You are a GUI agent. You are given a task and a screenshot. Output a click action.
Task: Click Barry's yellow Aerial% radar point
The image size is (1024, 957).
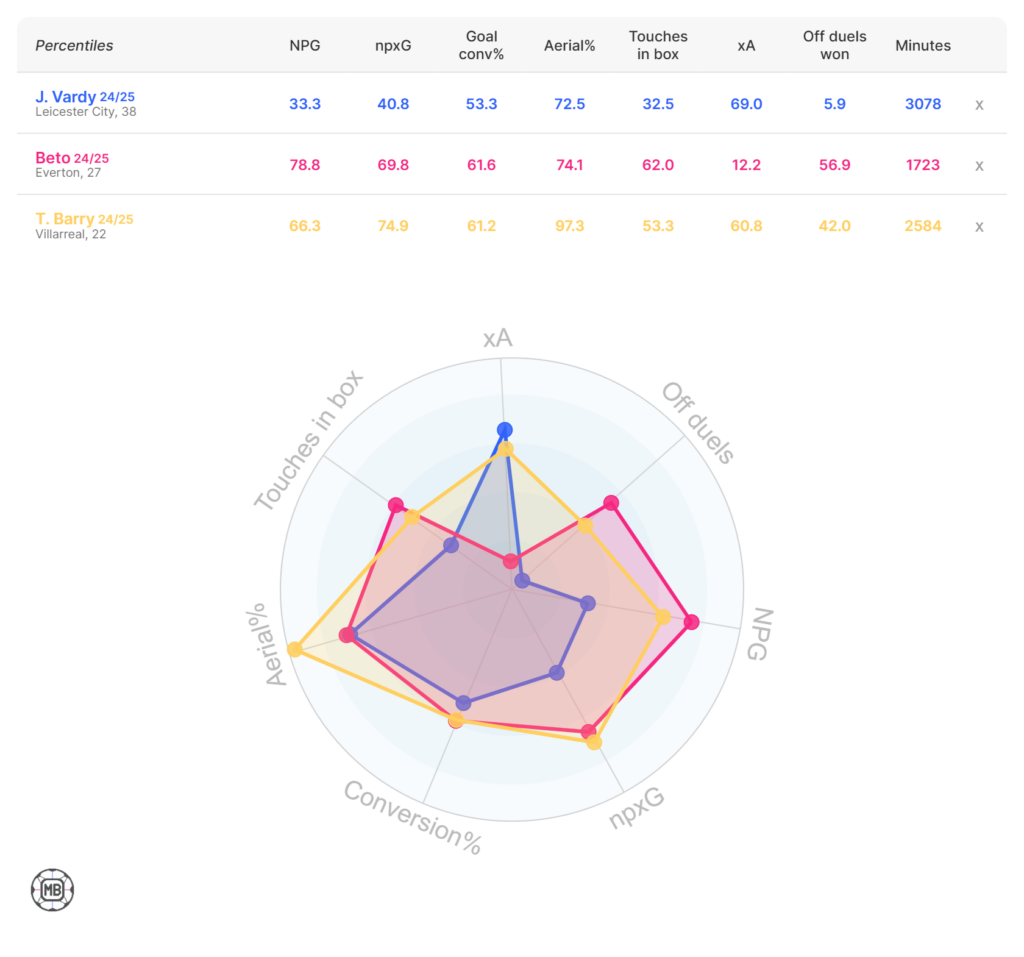click(x=295, y=650)
